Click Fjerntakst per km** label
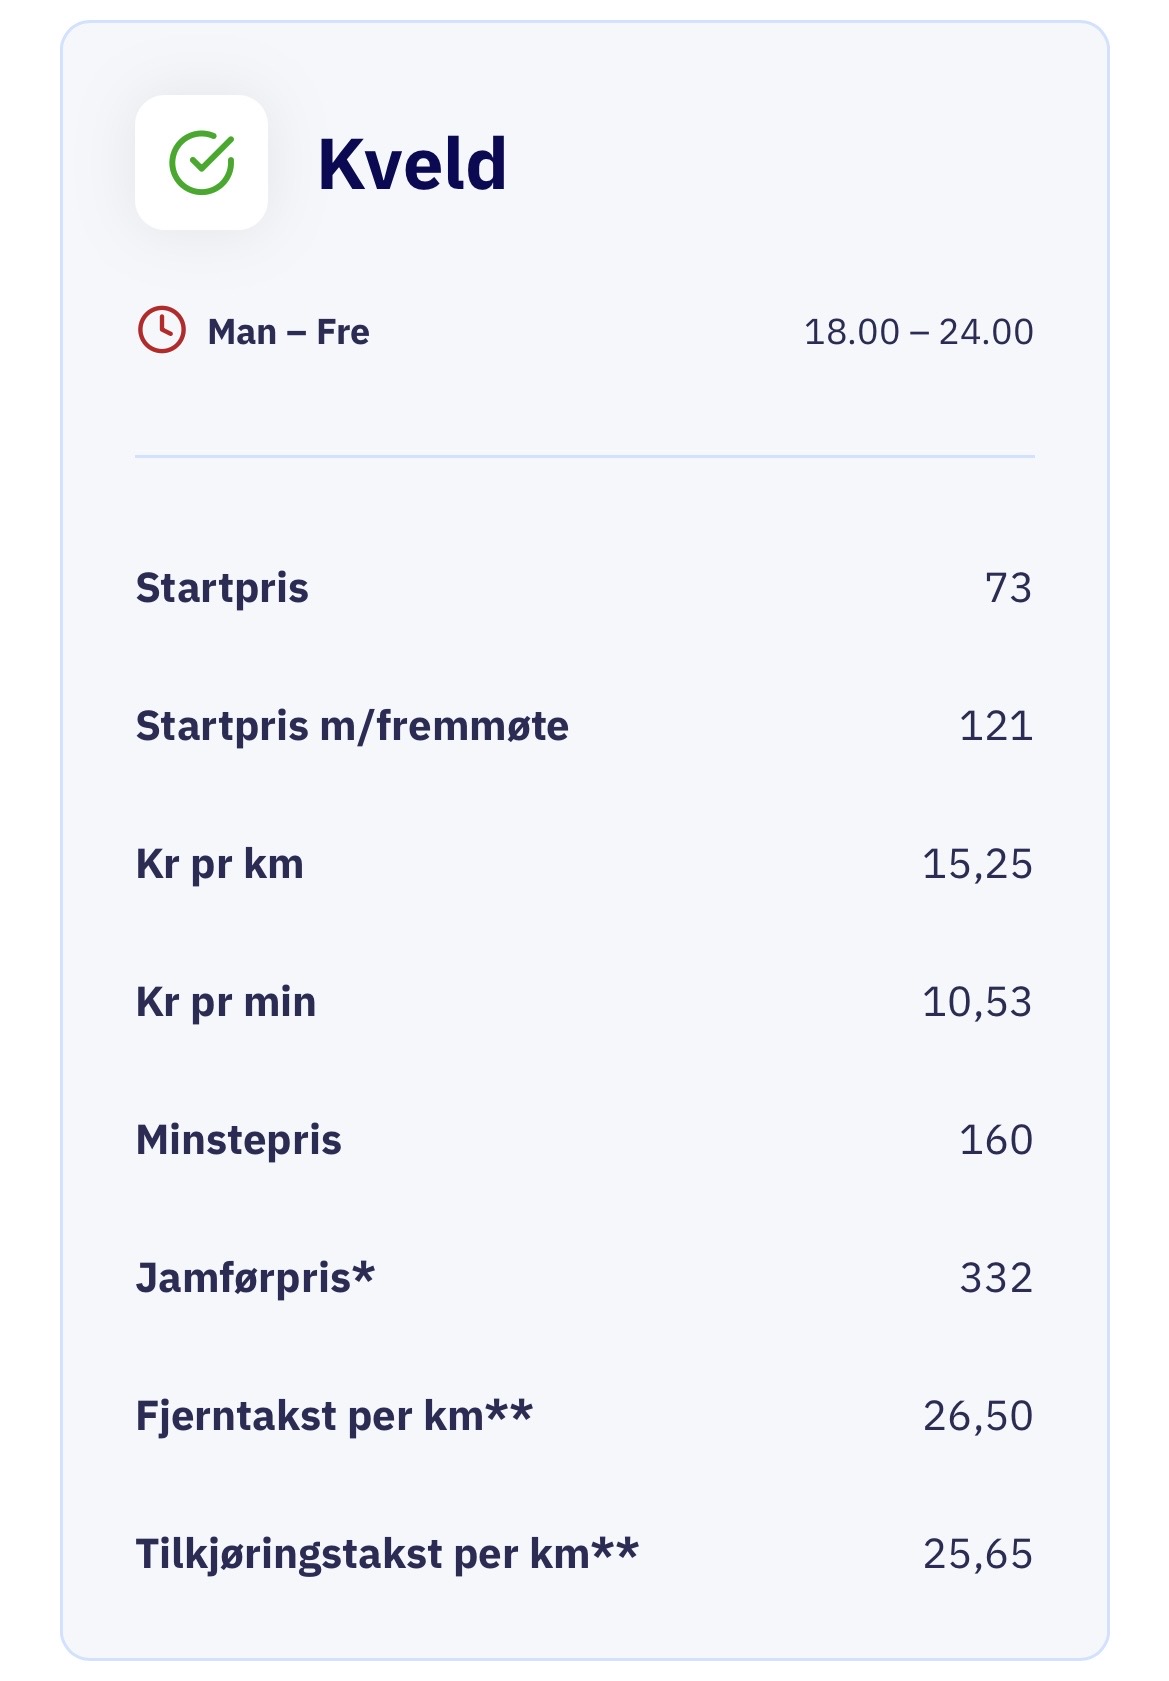Screen dimensions: 1169x1681 335,1416
